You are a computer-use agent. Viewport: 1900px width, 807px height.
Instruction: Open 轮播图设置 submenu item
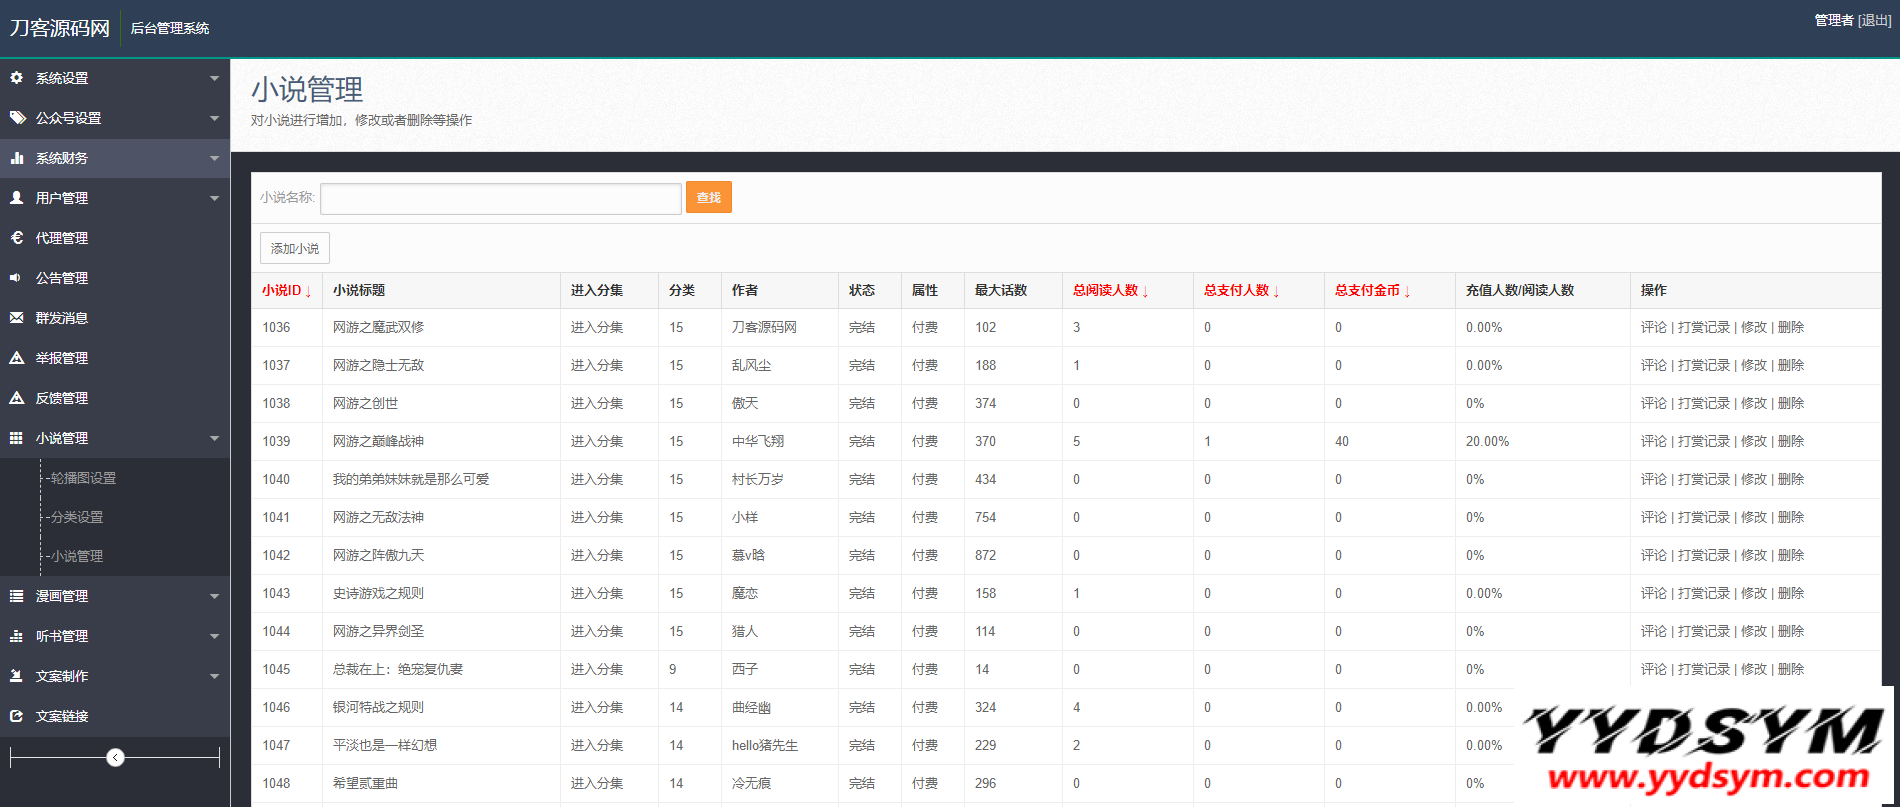(83, 479)
